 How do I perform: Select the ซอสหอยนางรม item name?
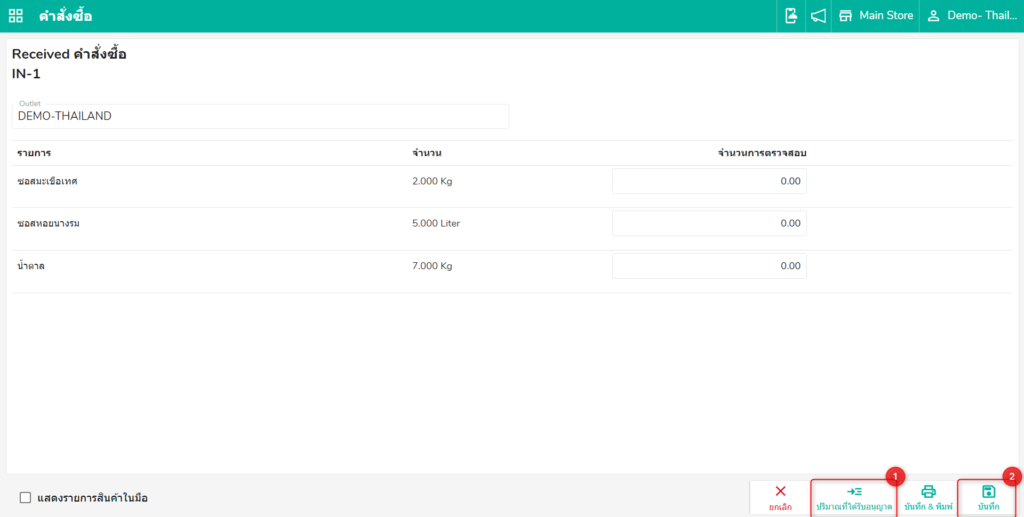[x=49, y=223]
